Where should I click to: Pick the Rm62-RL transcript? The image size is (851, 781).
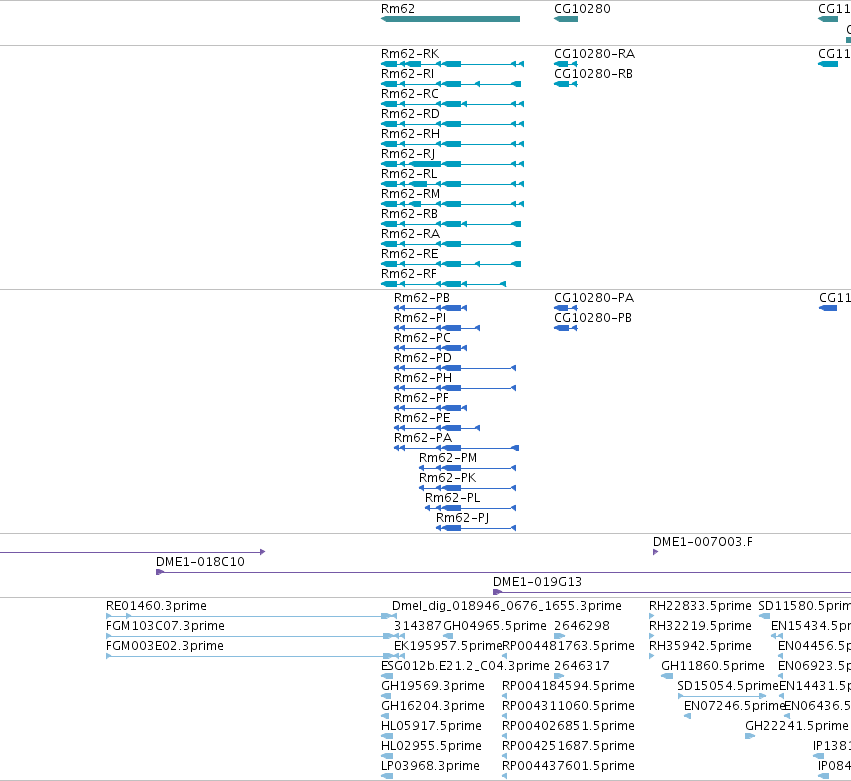click(453, 184)
